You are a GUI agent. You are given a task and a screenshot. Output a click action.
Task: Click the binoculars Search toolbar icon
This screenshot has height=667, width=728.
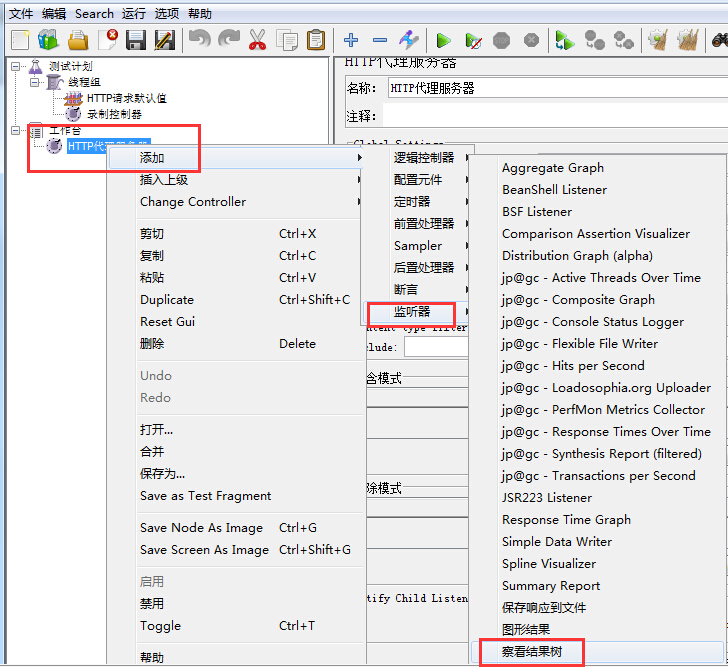720,40
